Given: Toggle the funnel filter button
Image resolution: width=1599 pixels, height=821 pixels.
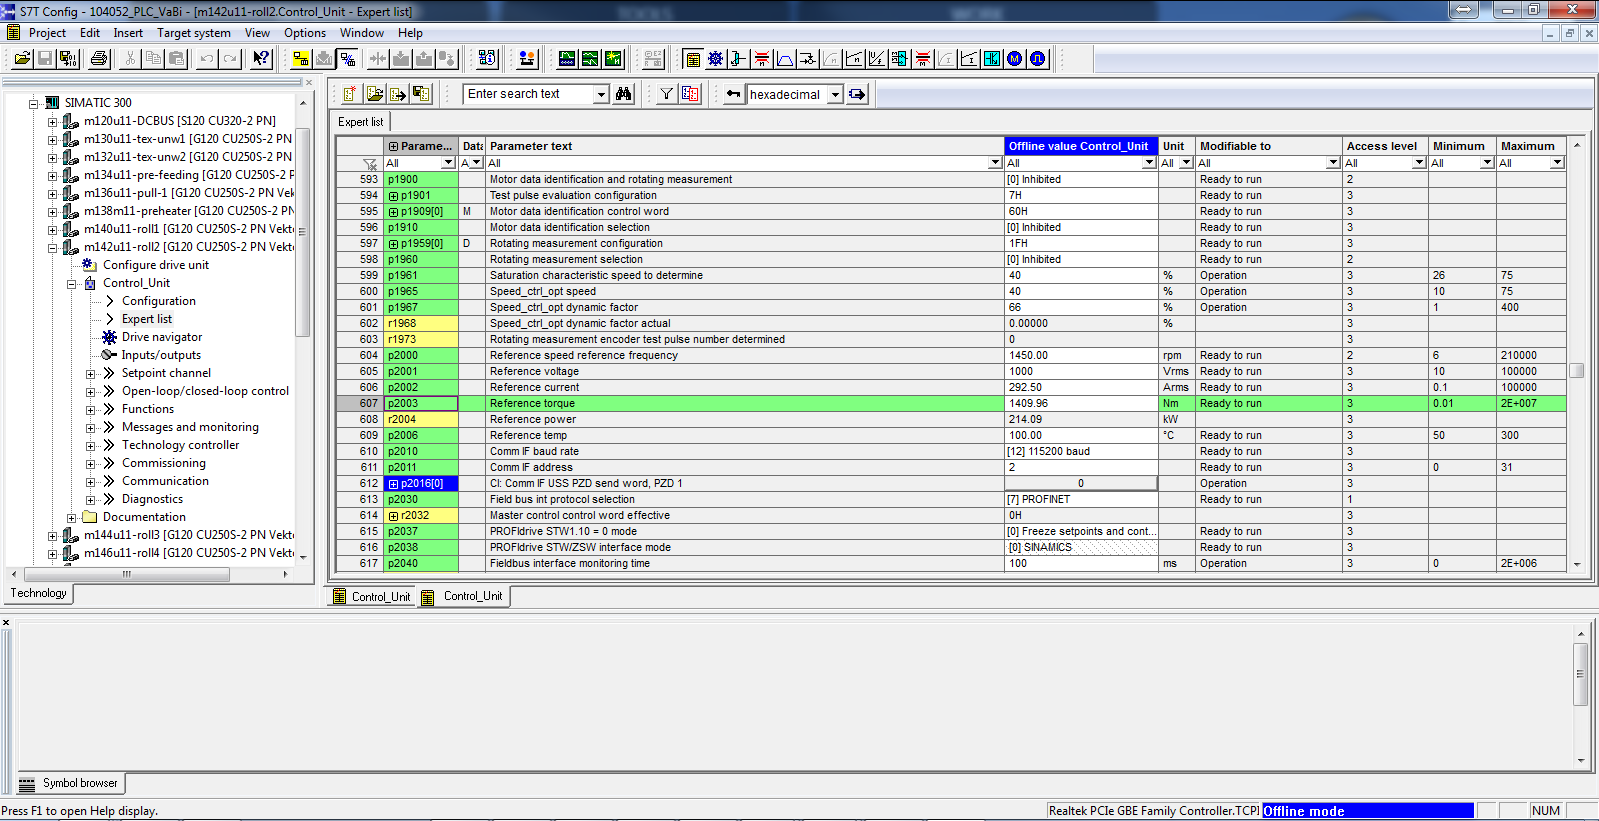Looking at the screenshot, I should point(666,94).
